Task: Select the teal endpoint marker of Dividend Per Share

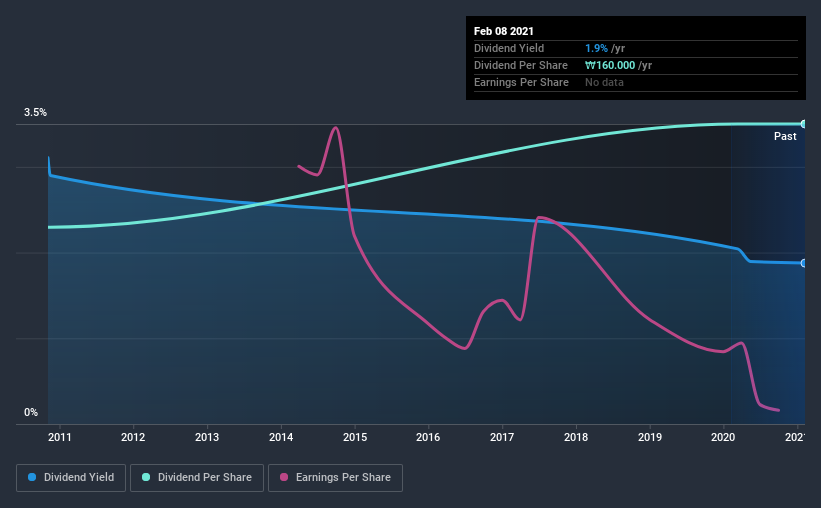Action: (x=803, y=124)
